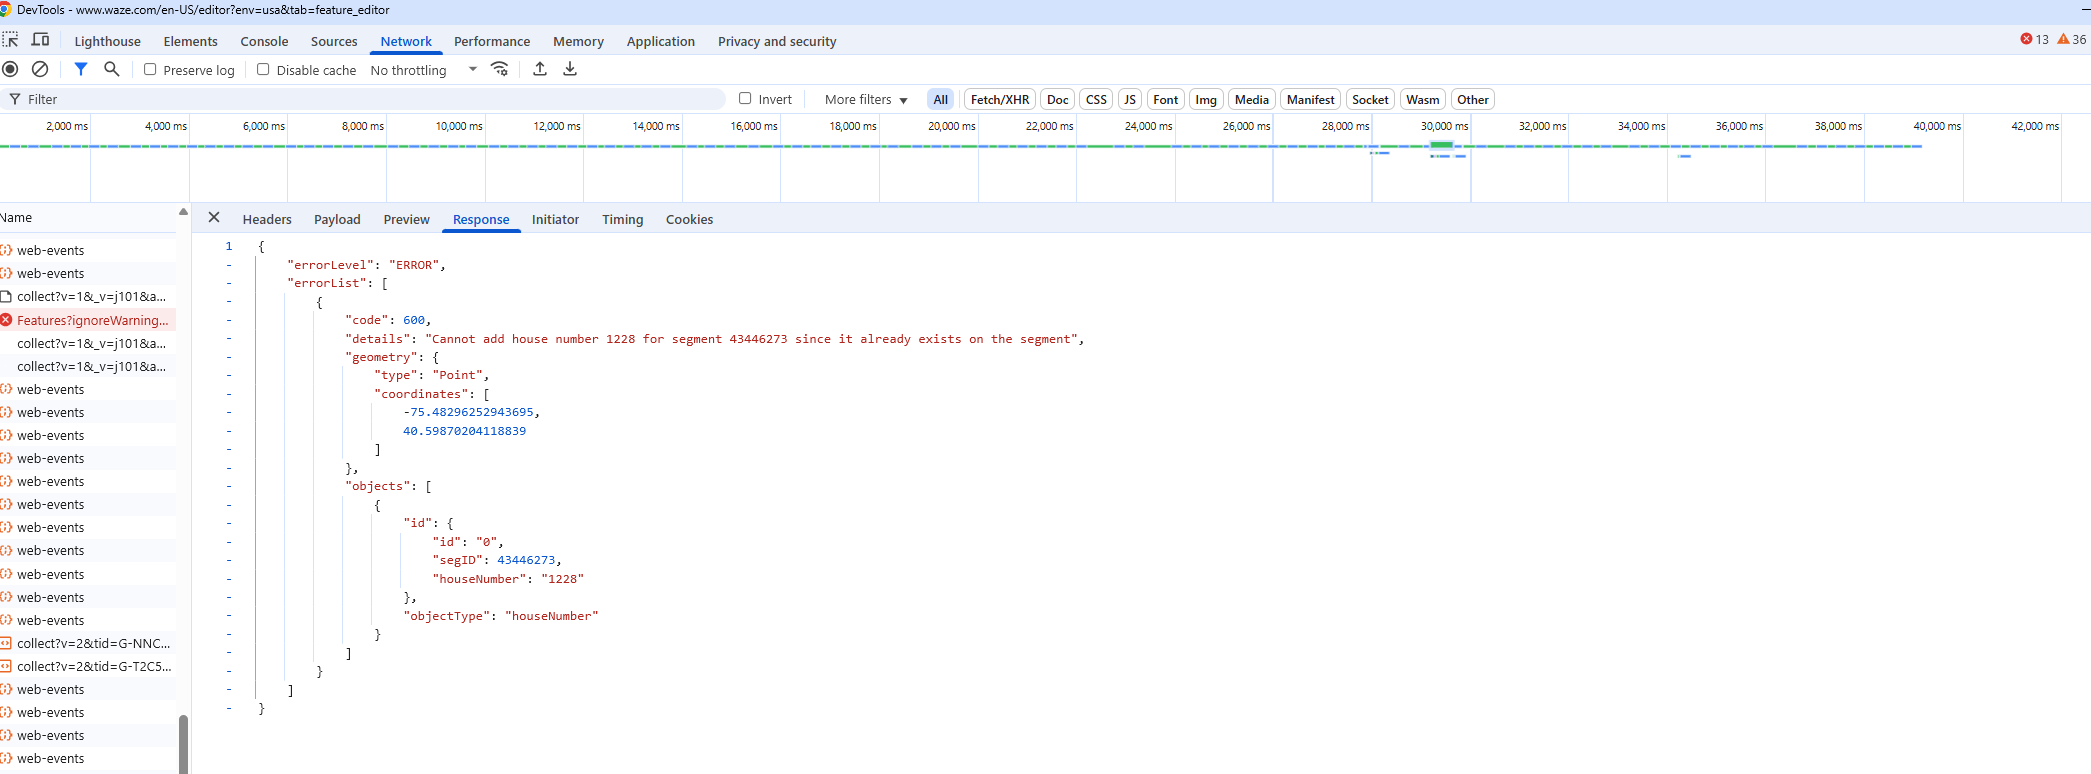The width and height of the screenshot is (2091, 774).
Task: Open the Headers tab of request
Action: tap(267, 219)
